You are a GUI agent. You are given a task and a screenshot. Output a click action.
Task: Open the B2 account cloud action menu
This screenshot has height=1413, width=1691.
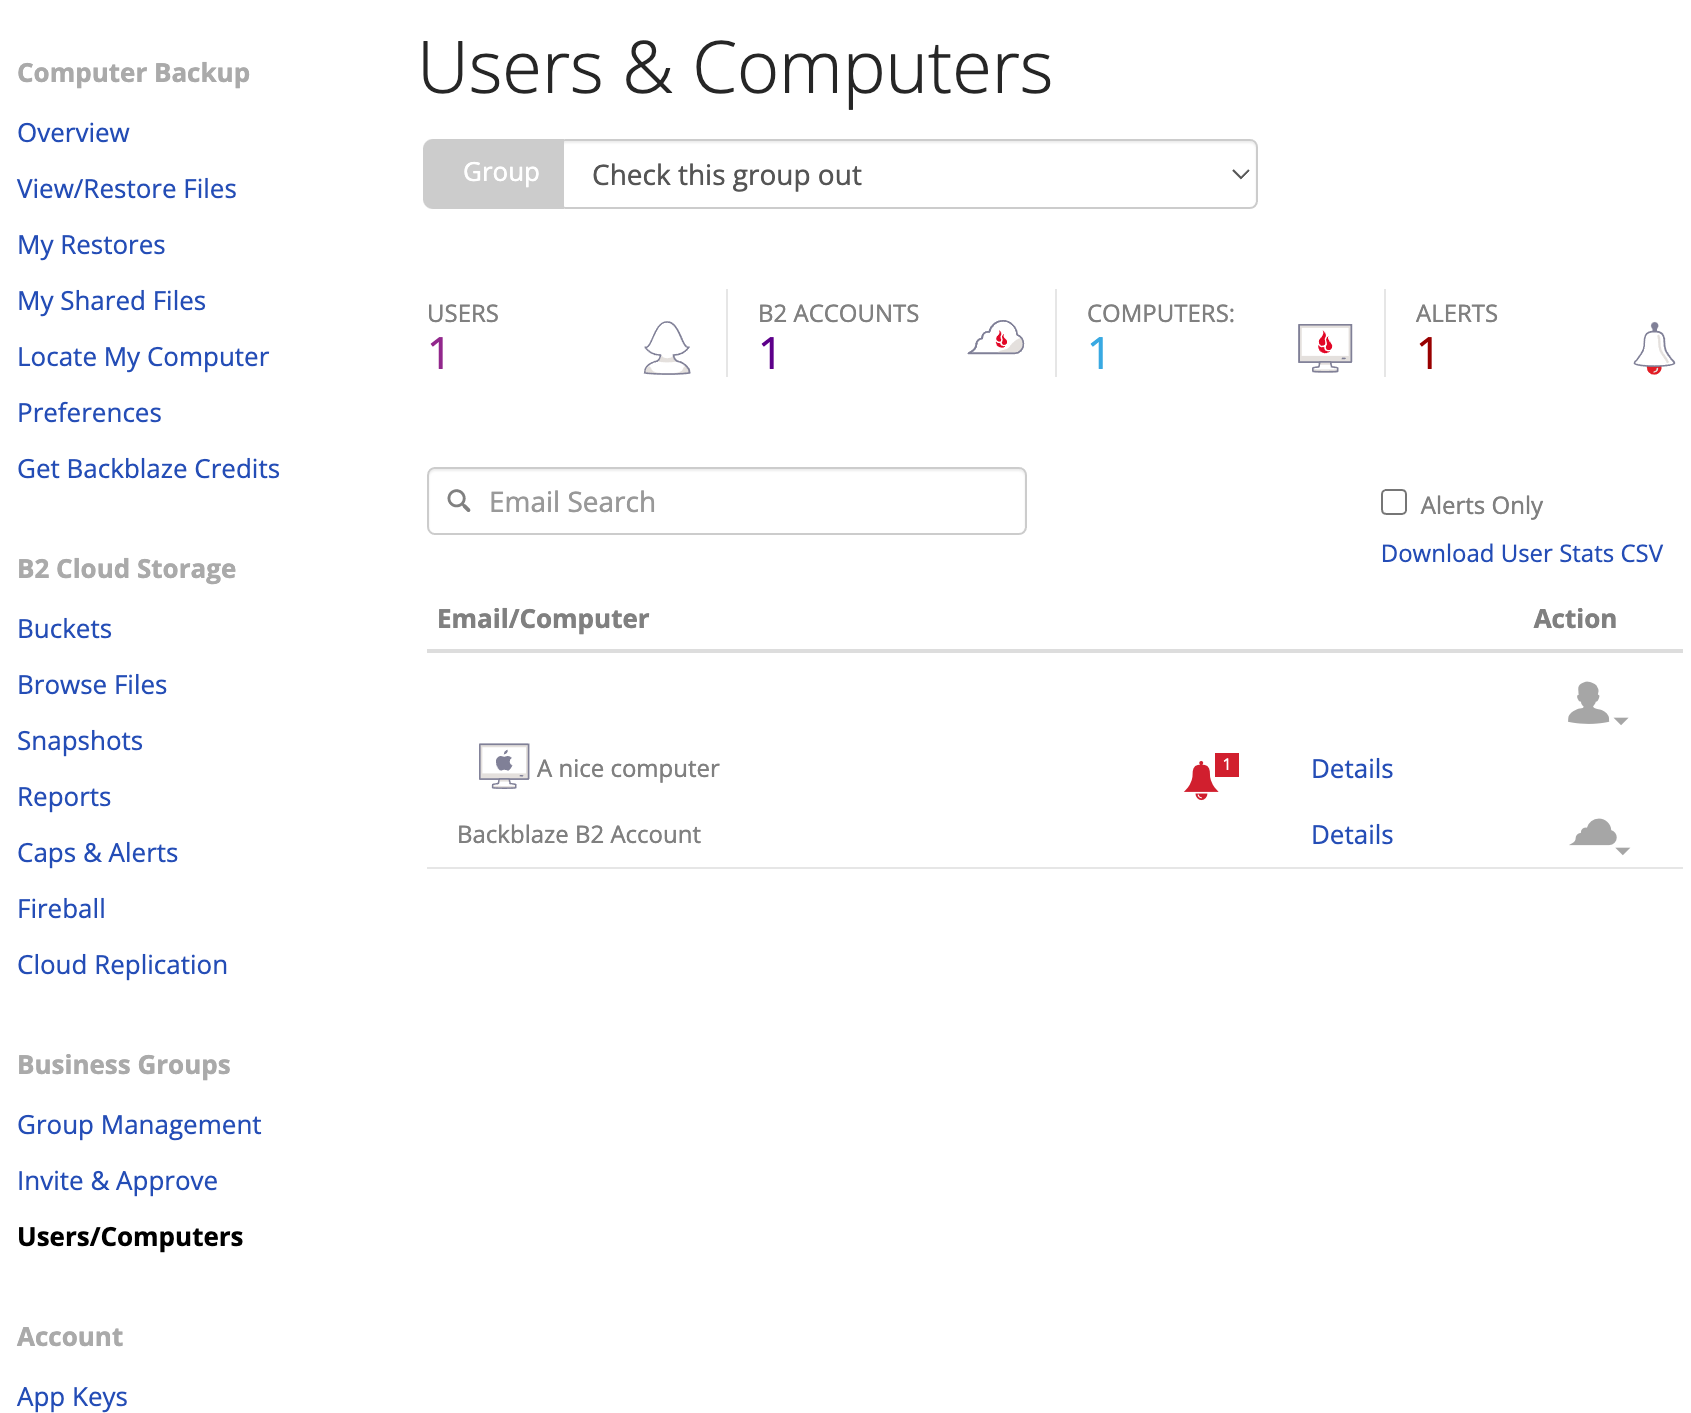coord(1599,835)
